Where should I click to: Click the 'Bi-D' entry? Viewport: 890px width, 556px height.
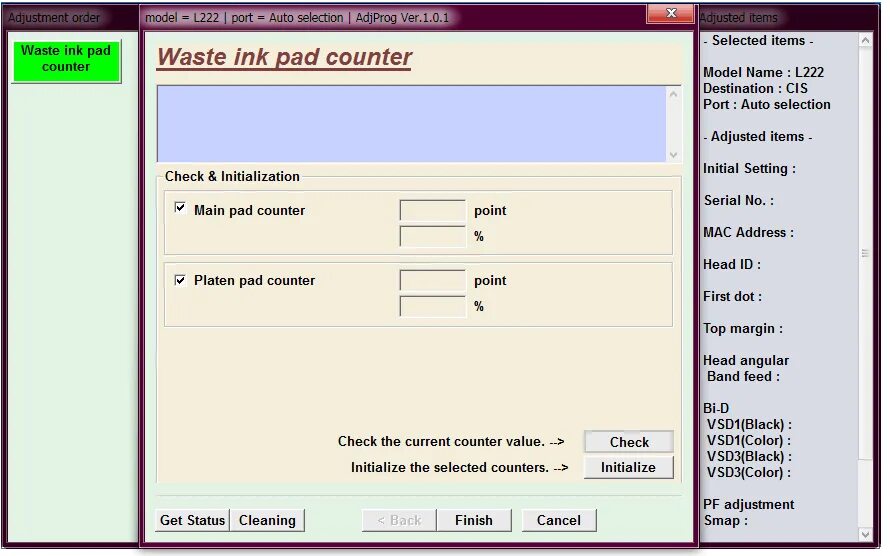pyautogui.click(x=716, y=408)
